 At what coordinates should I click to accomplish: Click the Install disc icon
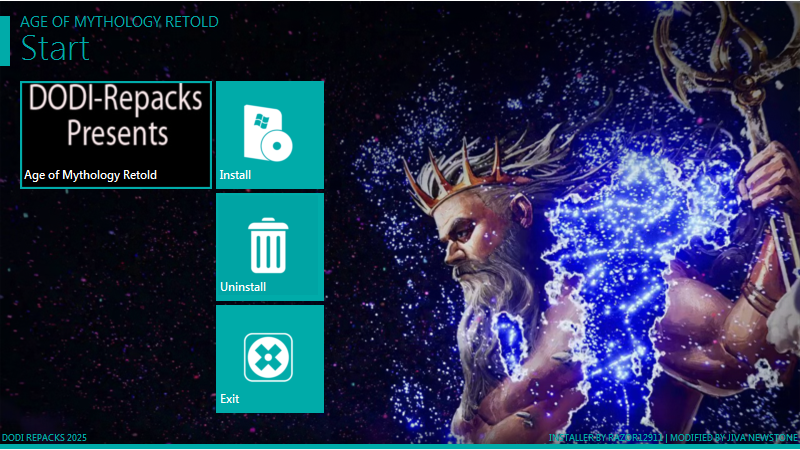point(268,133)
